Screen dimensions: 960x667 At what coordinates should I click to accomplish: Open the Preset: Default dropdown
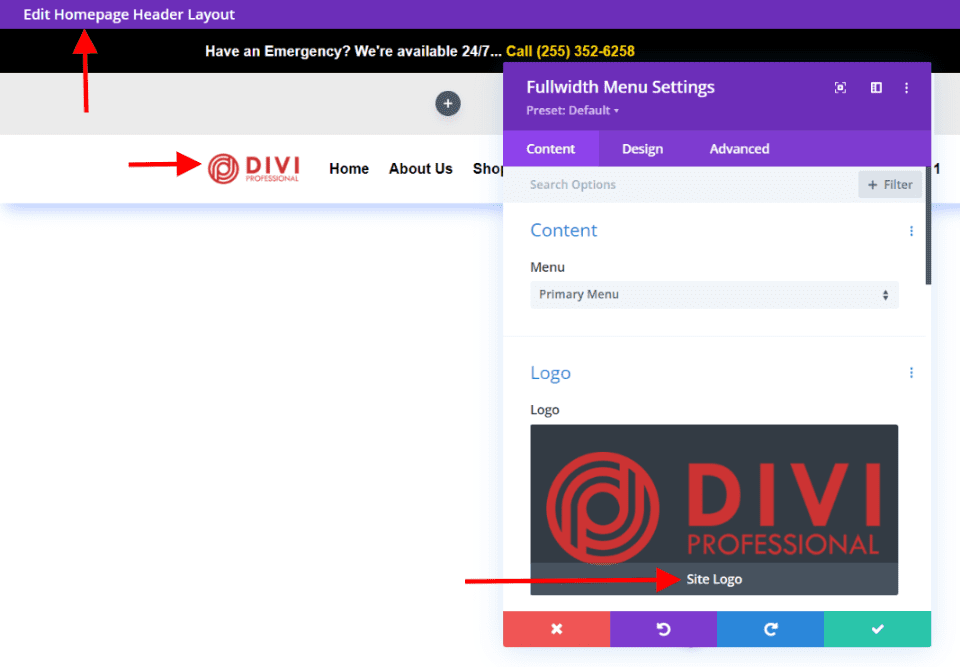tap(572, 110)
